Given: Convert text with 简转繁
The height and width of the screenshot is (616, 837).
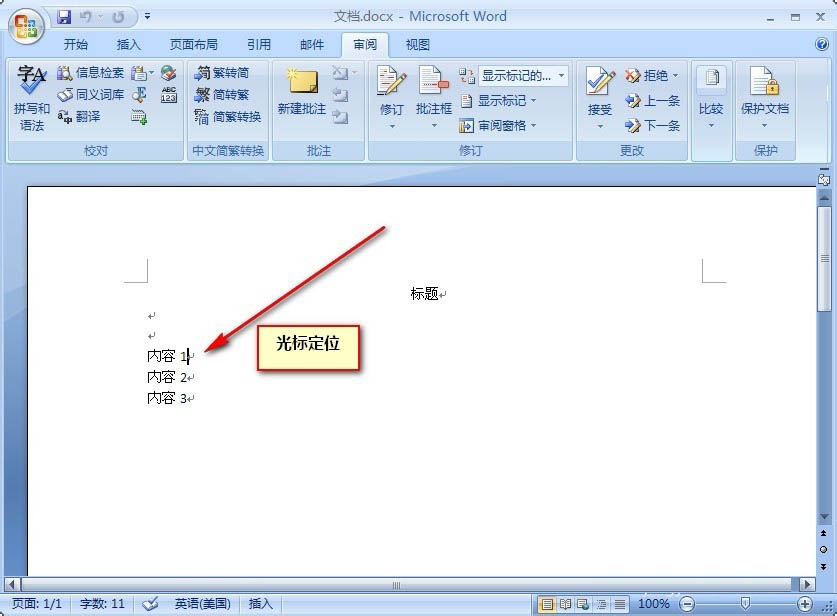Looking at the screenshot, I should click(222, 94).
